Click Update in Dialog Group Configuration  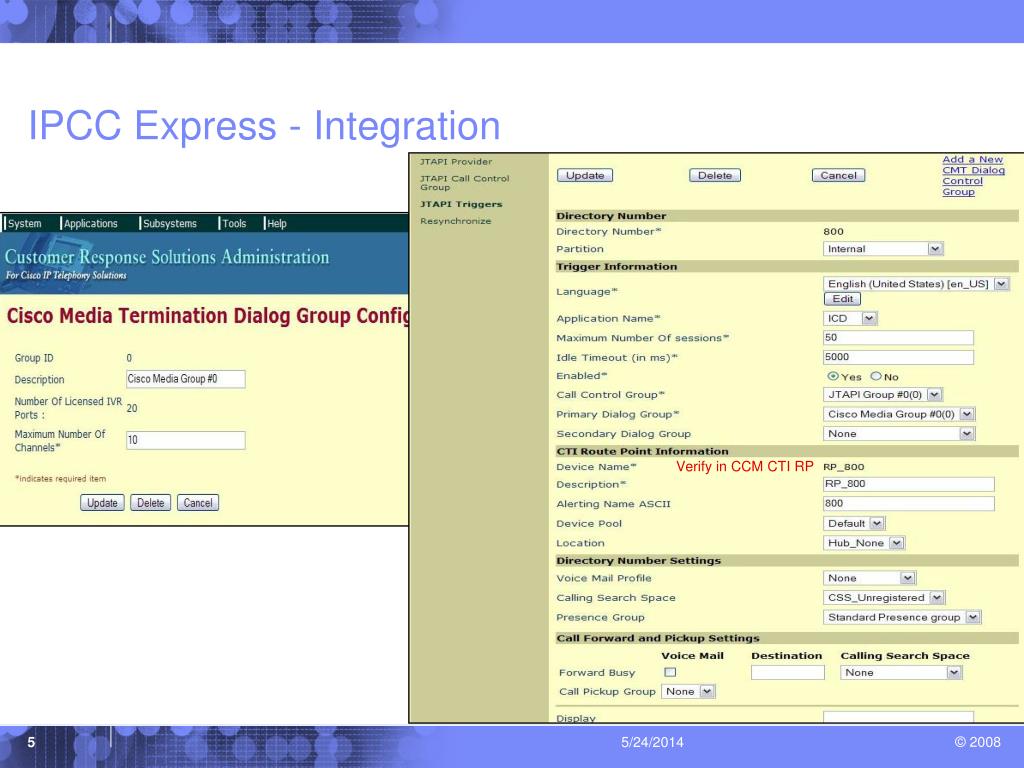tap(103, 503)
